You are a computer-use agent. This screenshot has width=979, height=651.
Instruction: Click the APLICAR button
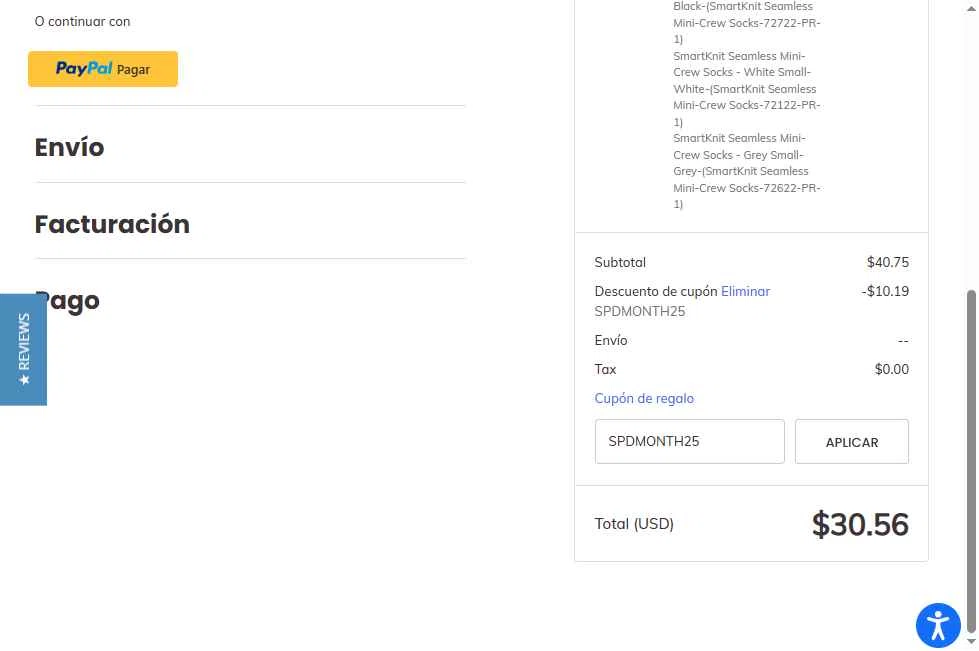click(852, 441)
